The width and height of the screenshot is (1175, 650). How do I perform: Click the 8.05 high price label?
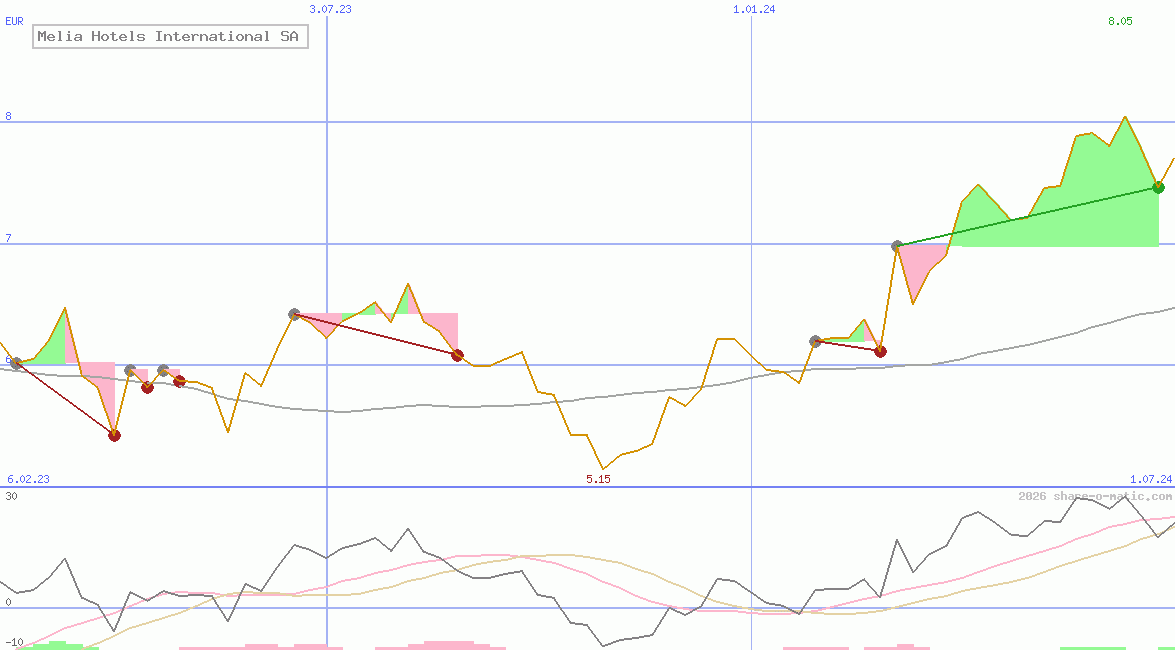[x=1120, y=21]
